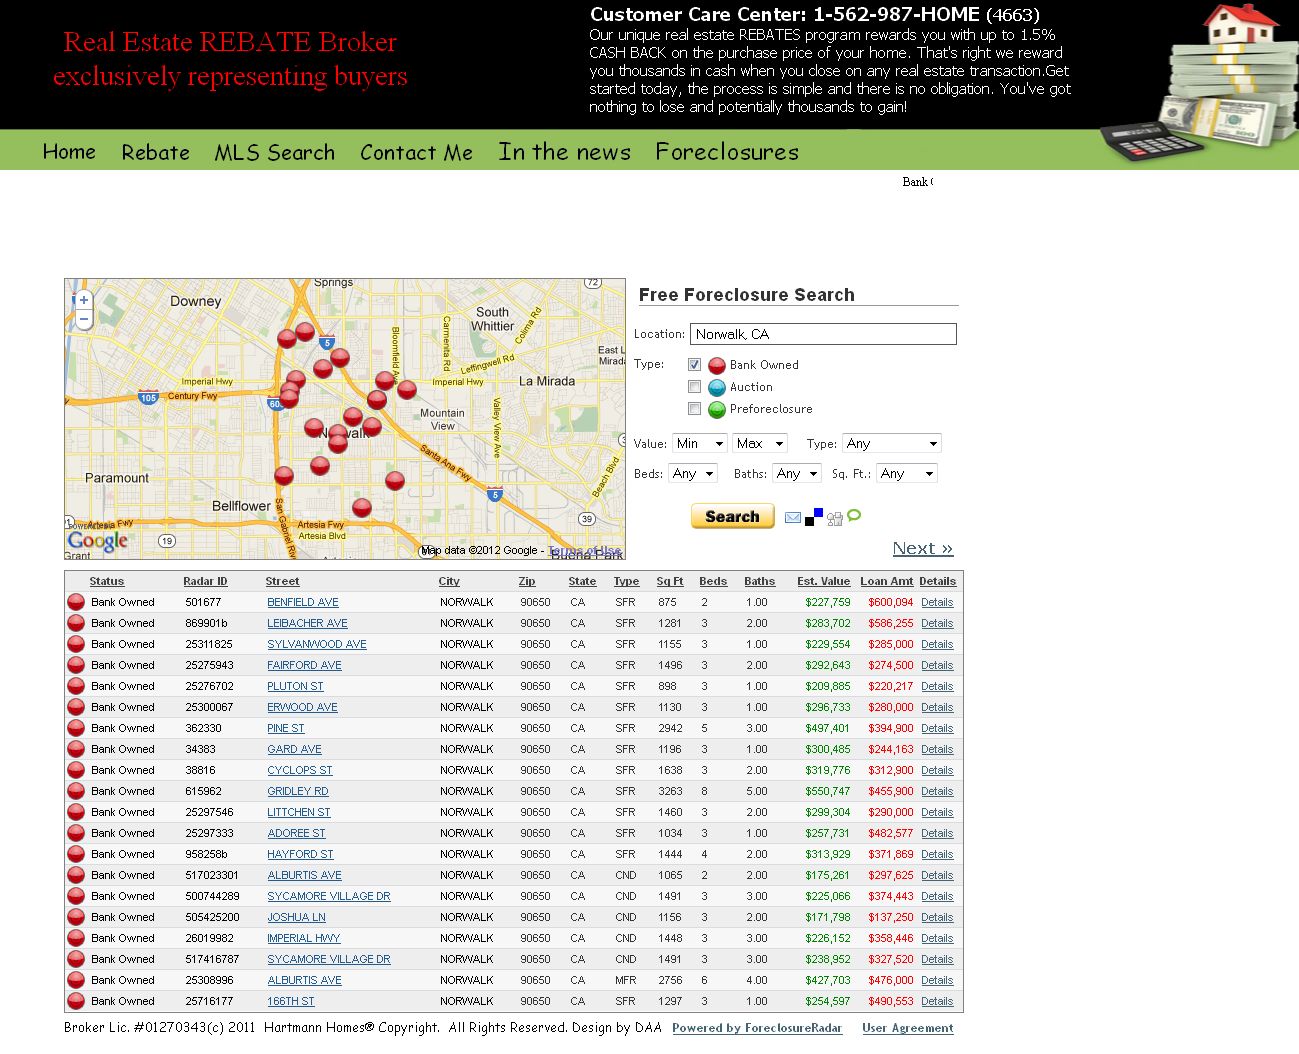Click the gray share icon beside Search
Image resolution: width=1299 pixels, height=1054 pixels.
click(x=834, y=518)
